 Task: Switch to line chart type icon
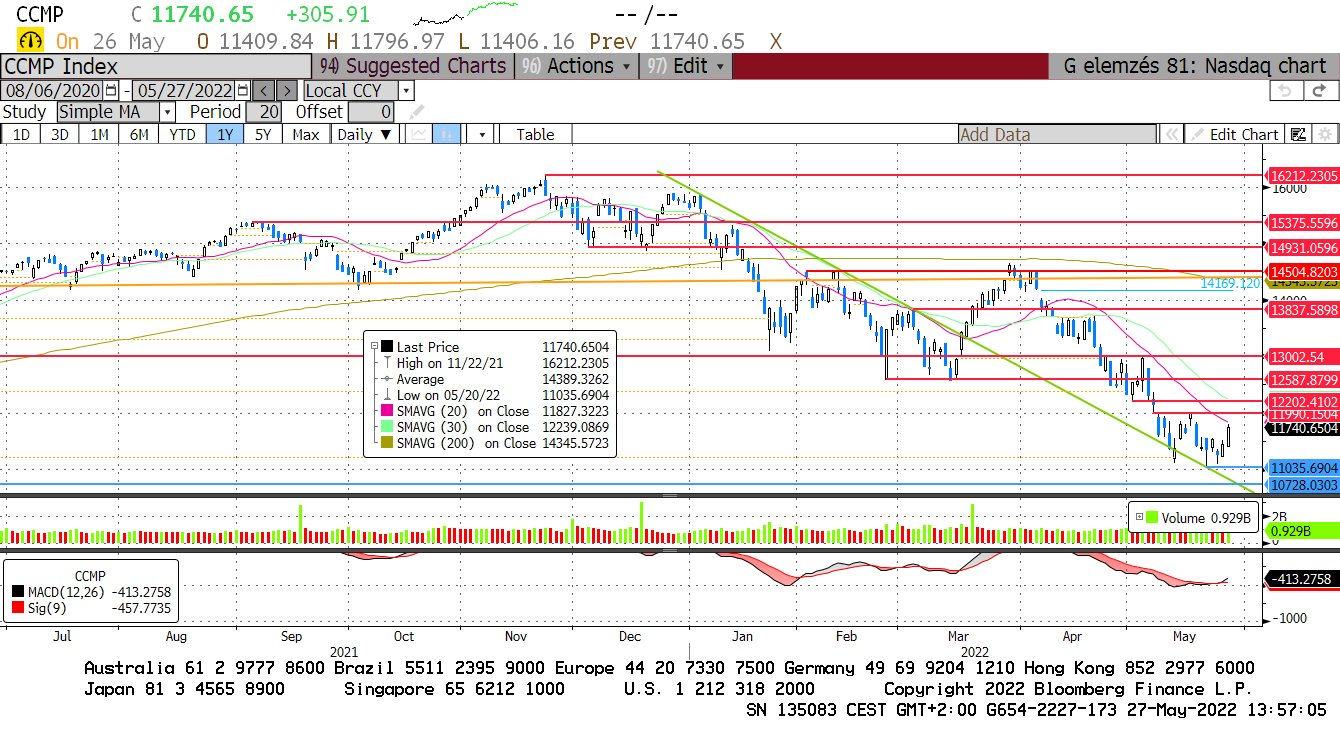coord(420,134)
